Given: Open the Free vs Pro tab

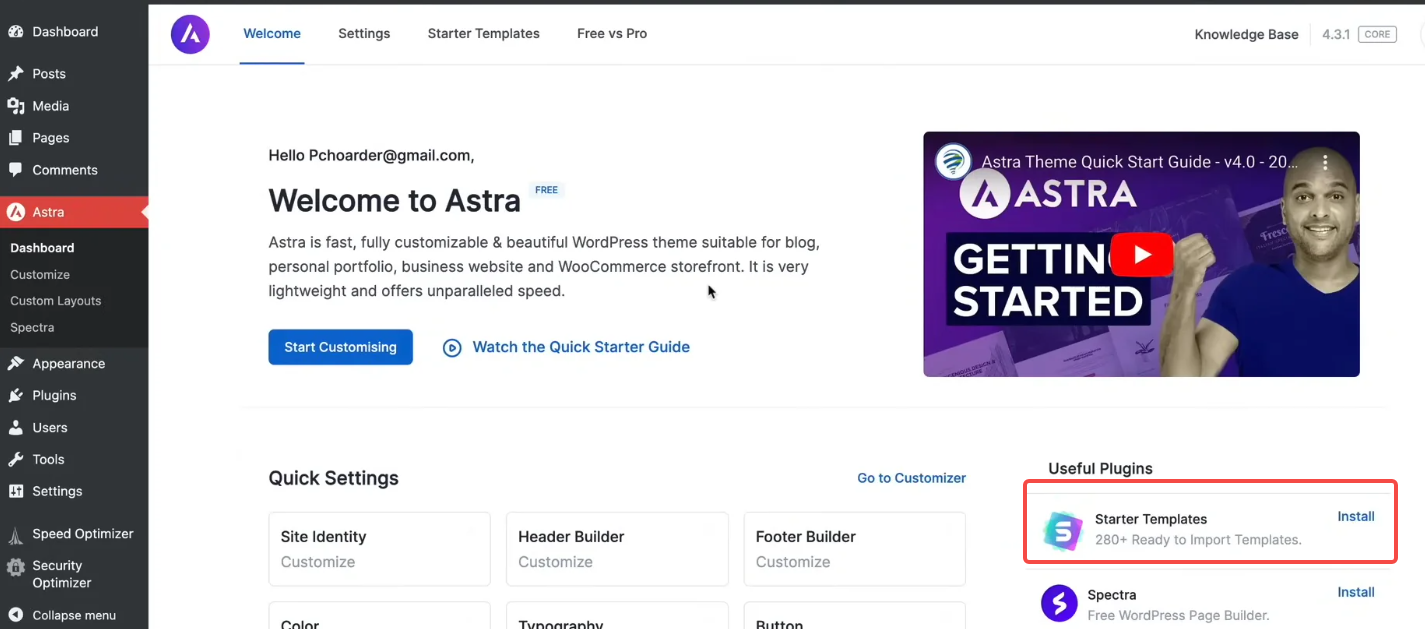Looking at the screenshot, I should point(611,34).
